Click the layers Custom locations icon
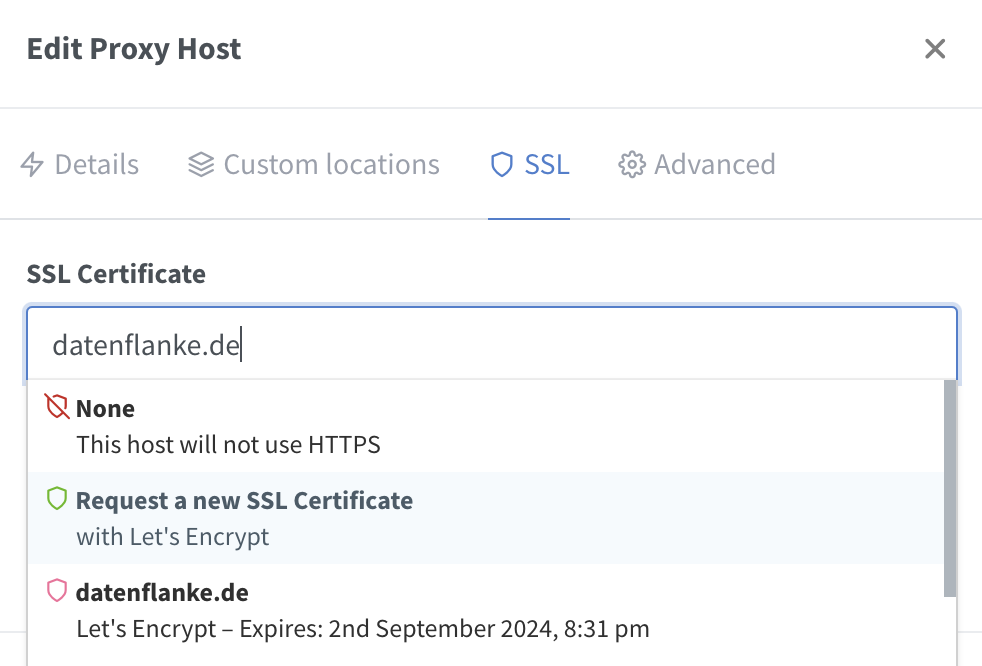 pos(201,165)
